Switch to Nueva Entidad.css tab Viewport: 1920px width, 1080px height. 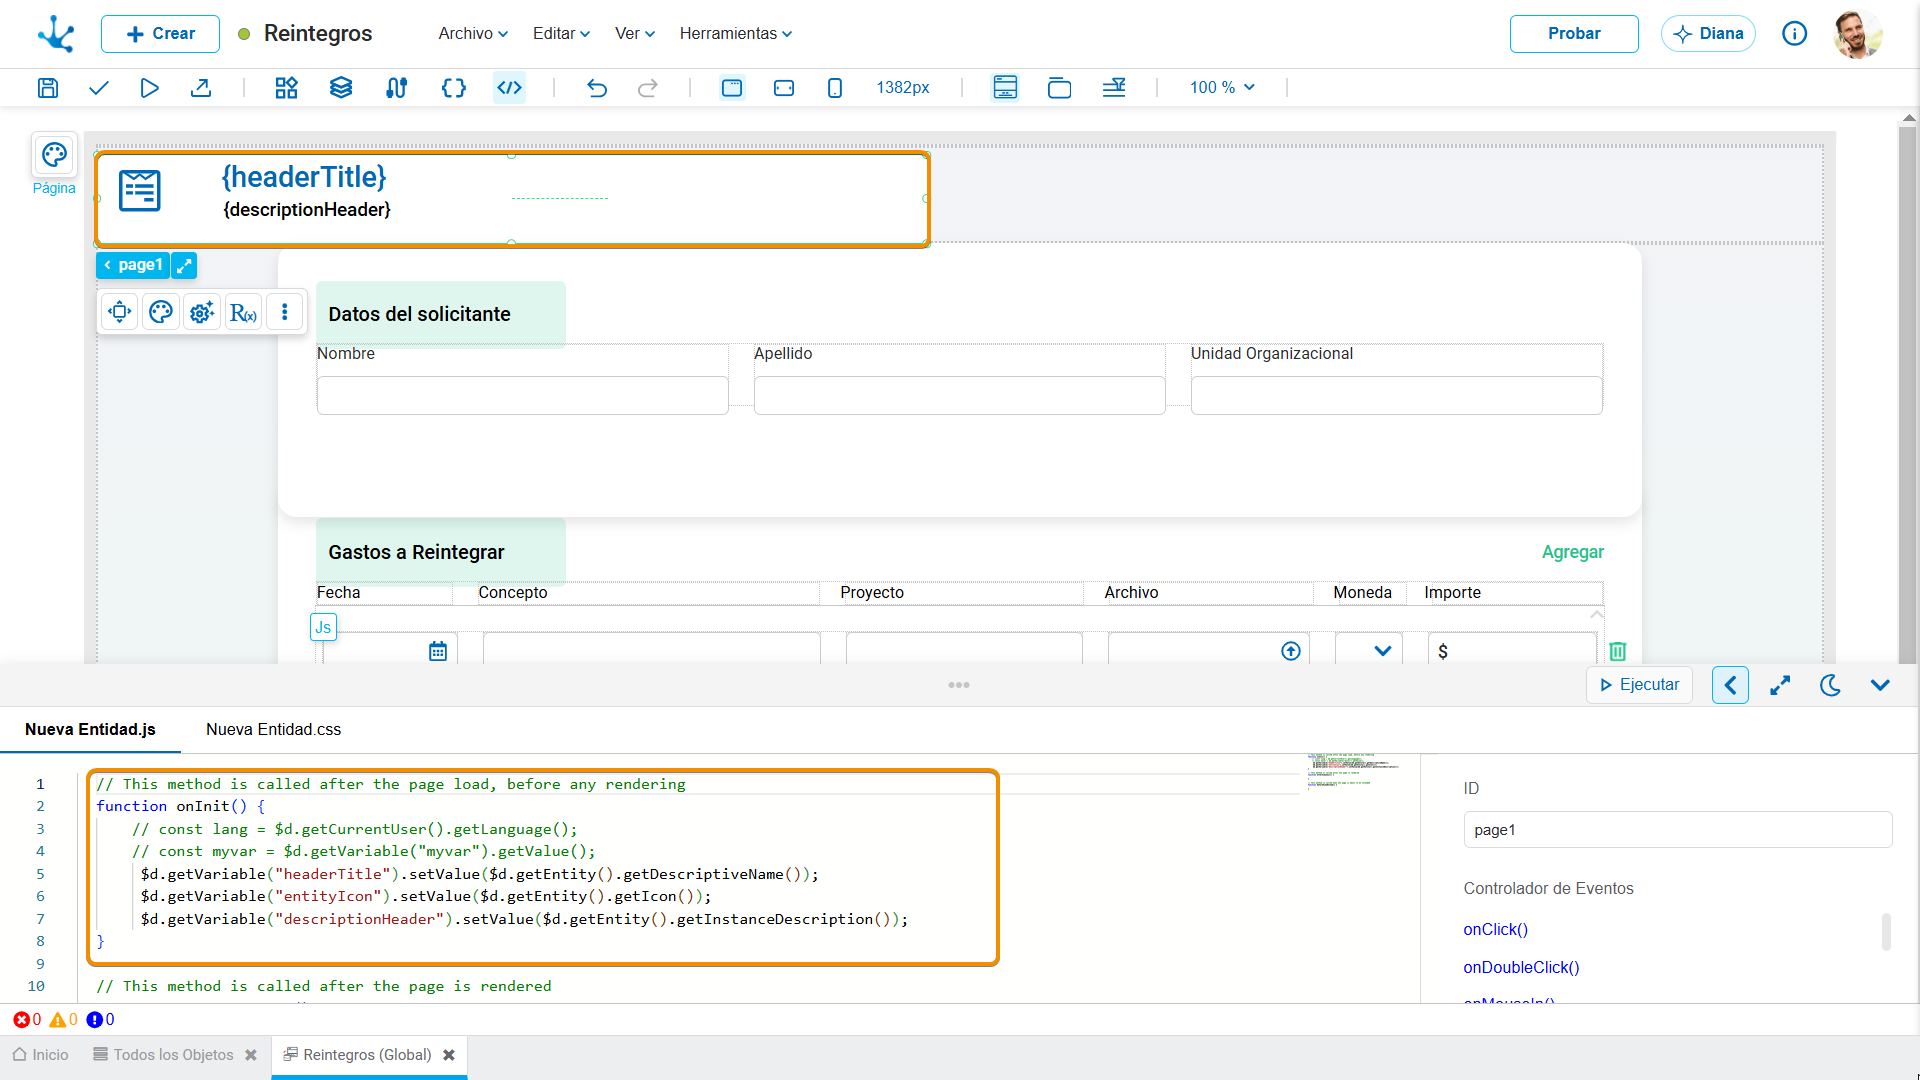pyautogui.click(x=273, y=730)
